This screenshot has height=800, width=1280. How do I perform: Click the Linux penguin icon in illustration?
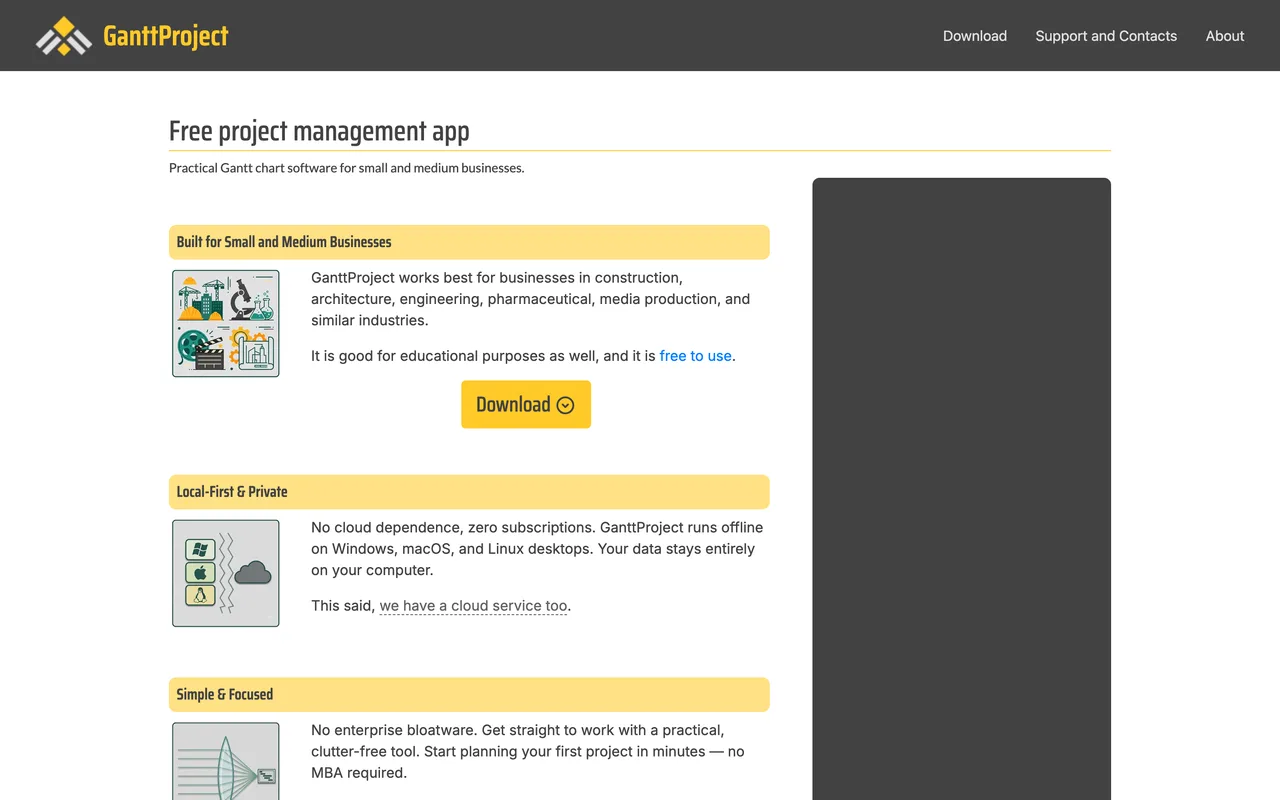[x=200, y=596]
